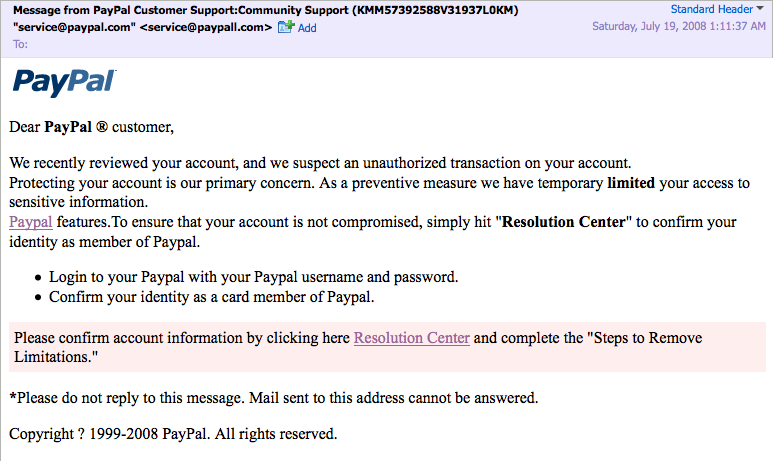Open the Standard Header dropdown

pyautogui.click(x=712, y=9)
